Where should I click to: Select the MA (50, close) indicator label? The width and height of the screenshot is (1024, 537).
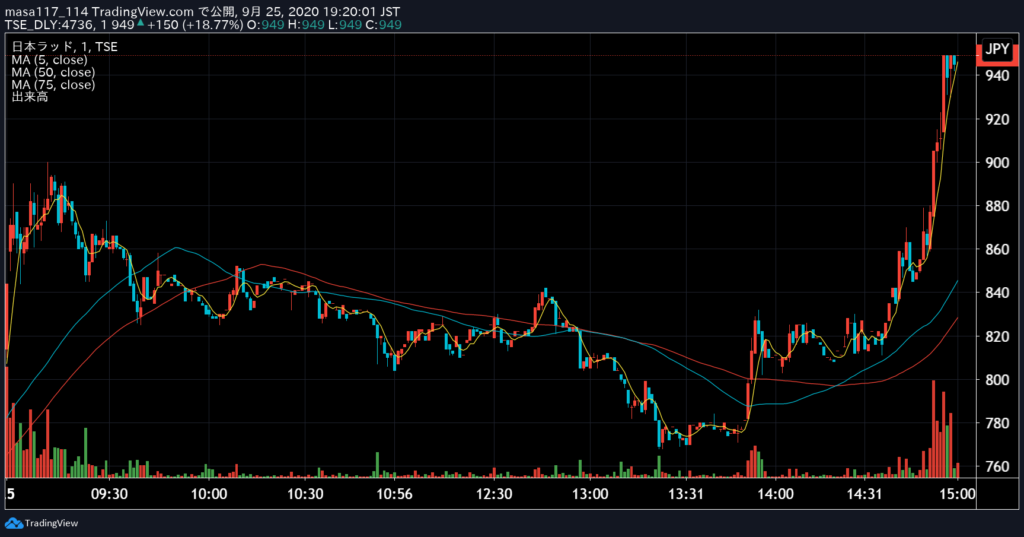click(x=53, y=72)
